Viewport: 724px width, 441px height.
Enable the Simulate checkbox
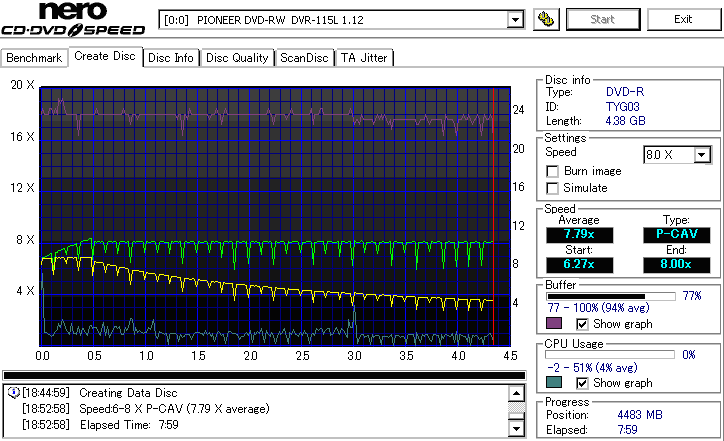click(553, 188)
